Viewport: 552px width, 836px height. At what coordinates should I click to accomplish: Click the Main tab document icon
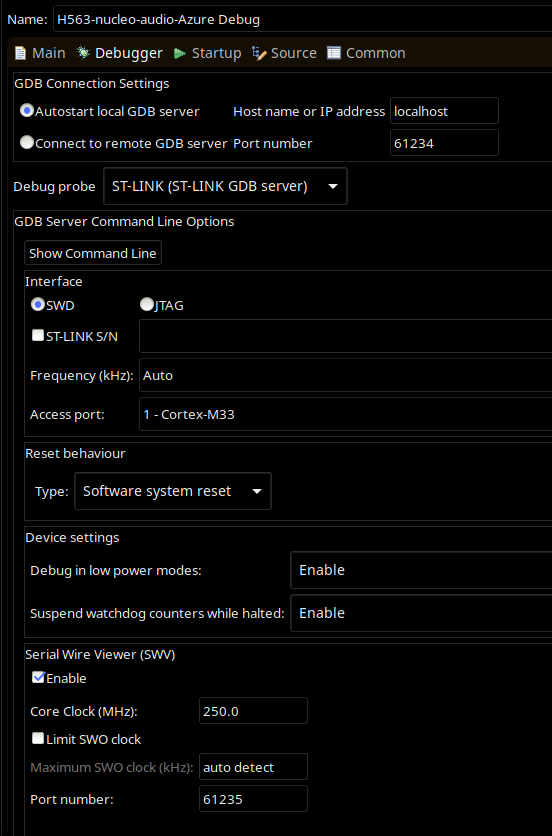point(20,53)
